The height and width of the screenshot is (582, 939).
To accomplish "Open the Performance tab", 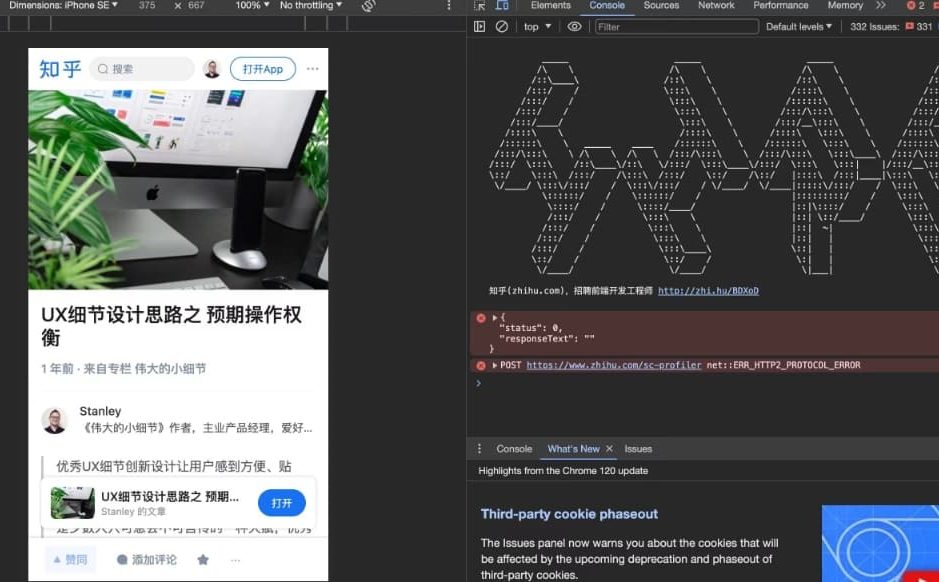I will 780,5.
